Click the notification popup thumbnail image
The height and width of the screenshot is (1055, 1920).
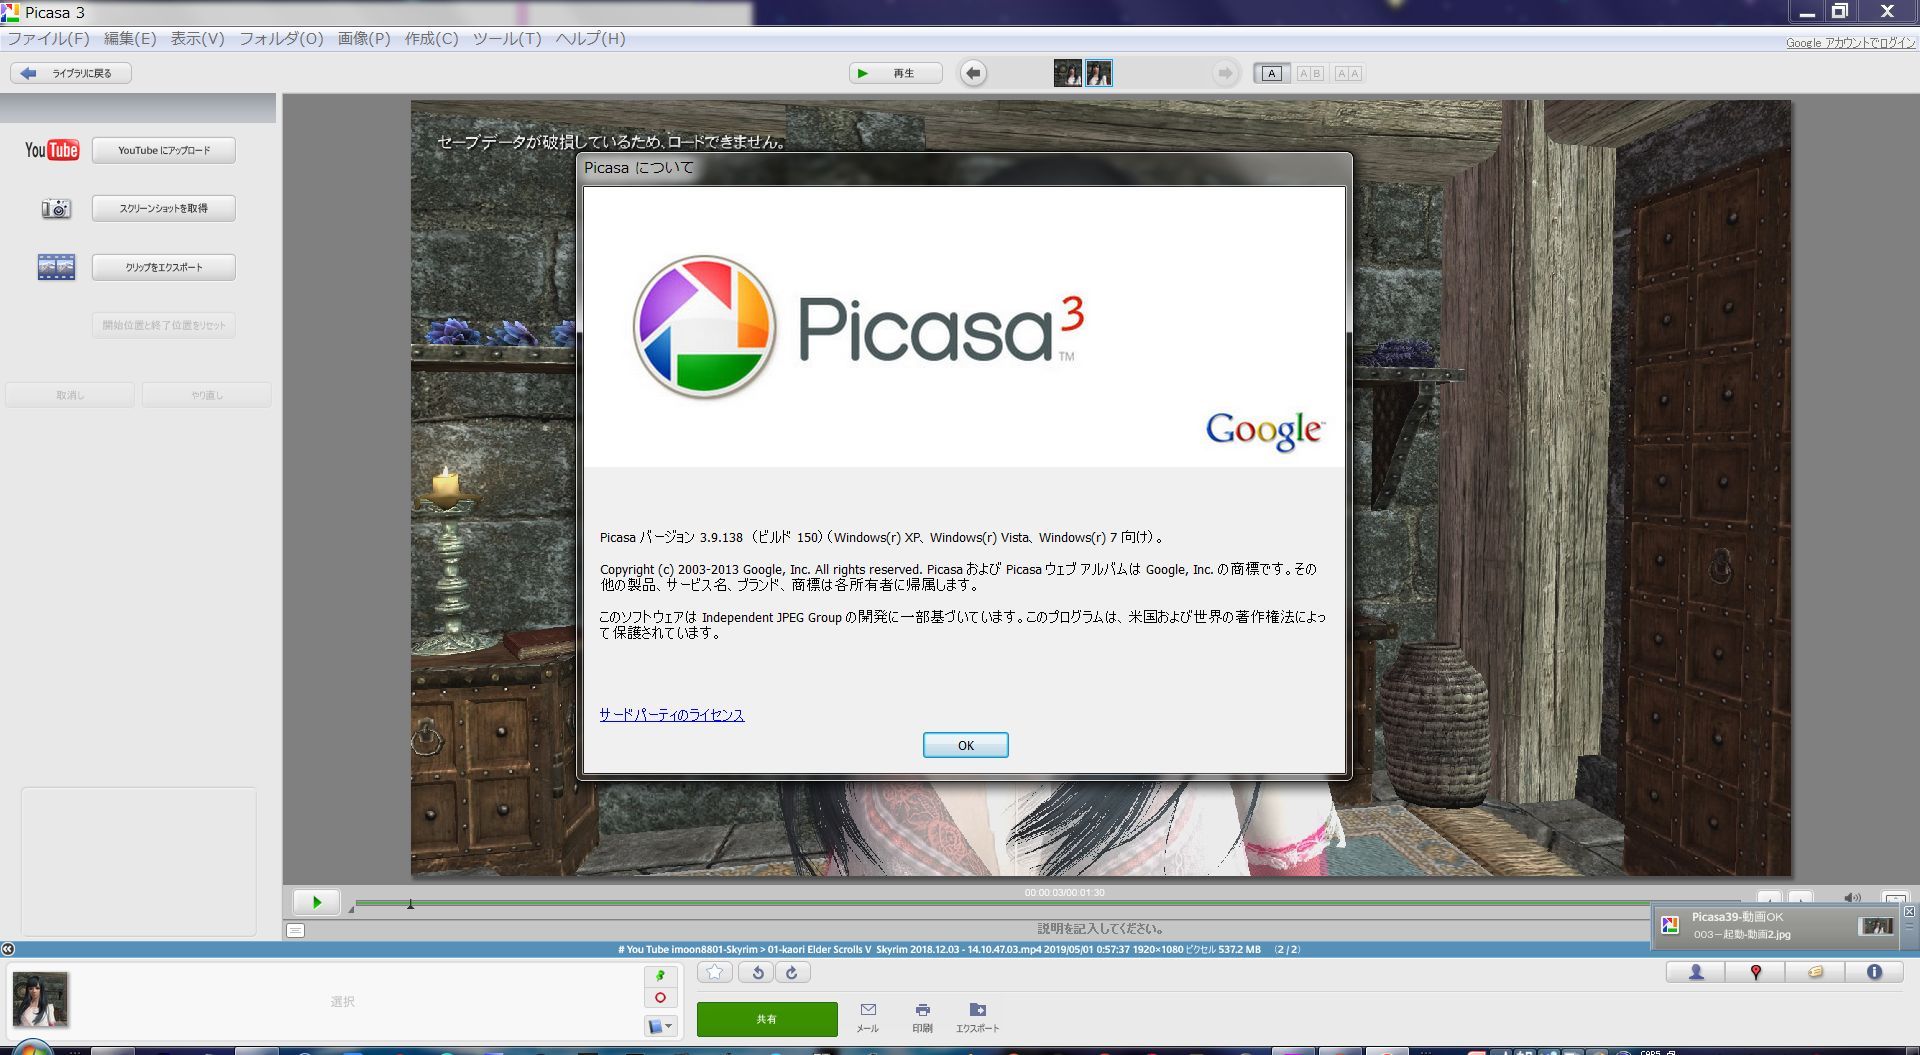pyautogui.click(x=1876, y=926)
